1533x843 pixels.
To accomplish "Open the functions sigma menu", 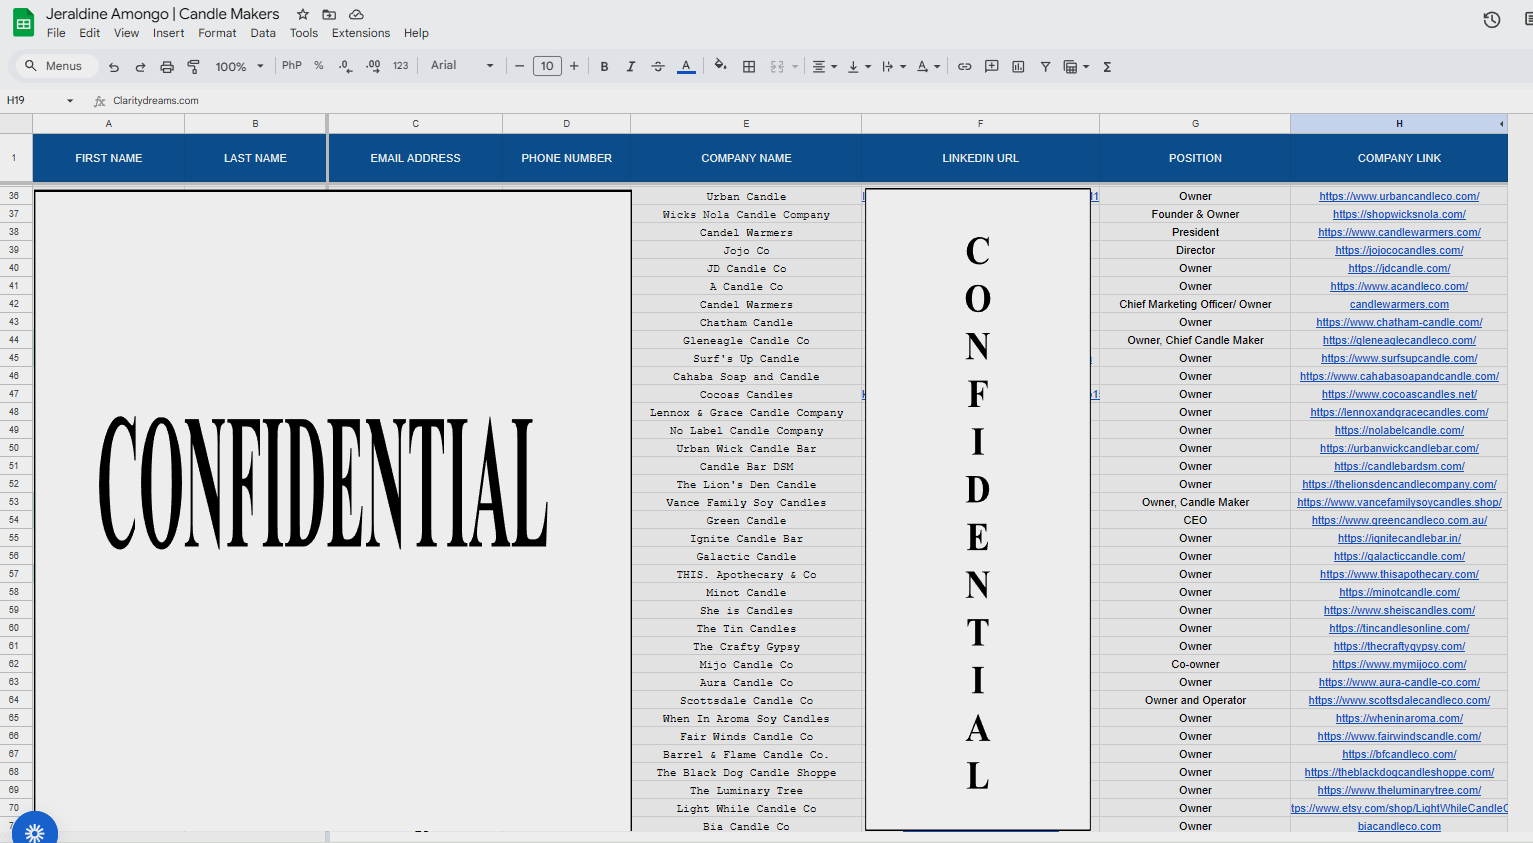I will tap(1107, 67).
